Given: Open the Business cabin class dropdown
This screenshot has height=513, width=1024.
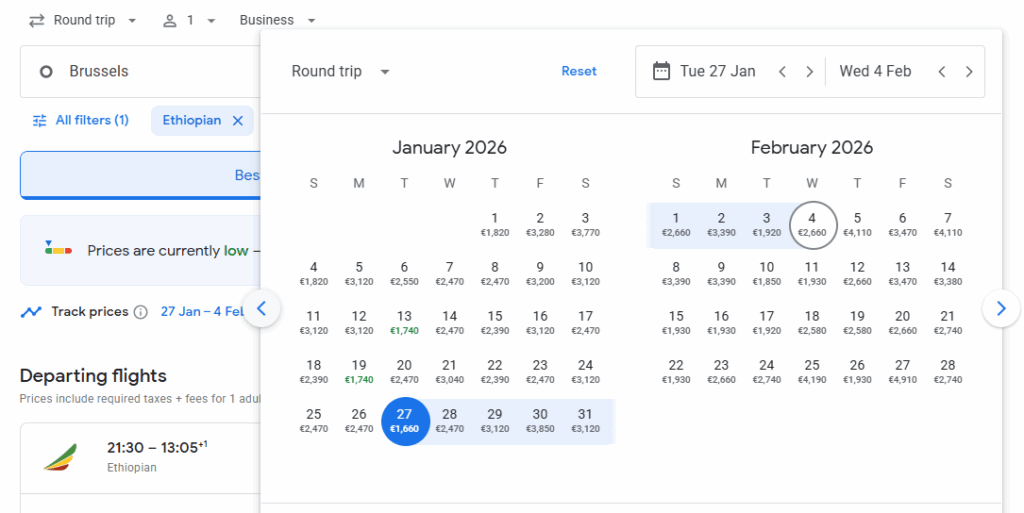Looking at the screenshot, I should pos(277,20).
